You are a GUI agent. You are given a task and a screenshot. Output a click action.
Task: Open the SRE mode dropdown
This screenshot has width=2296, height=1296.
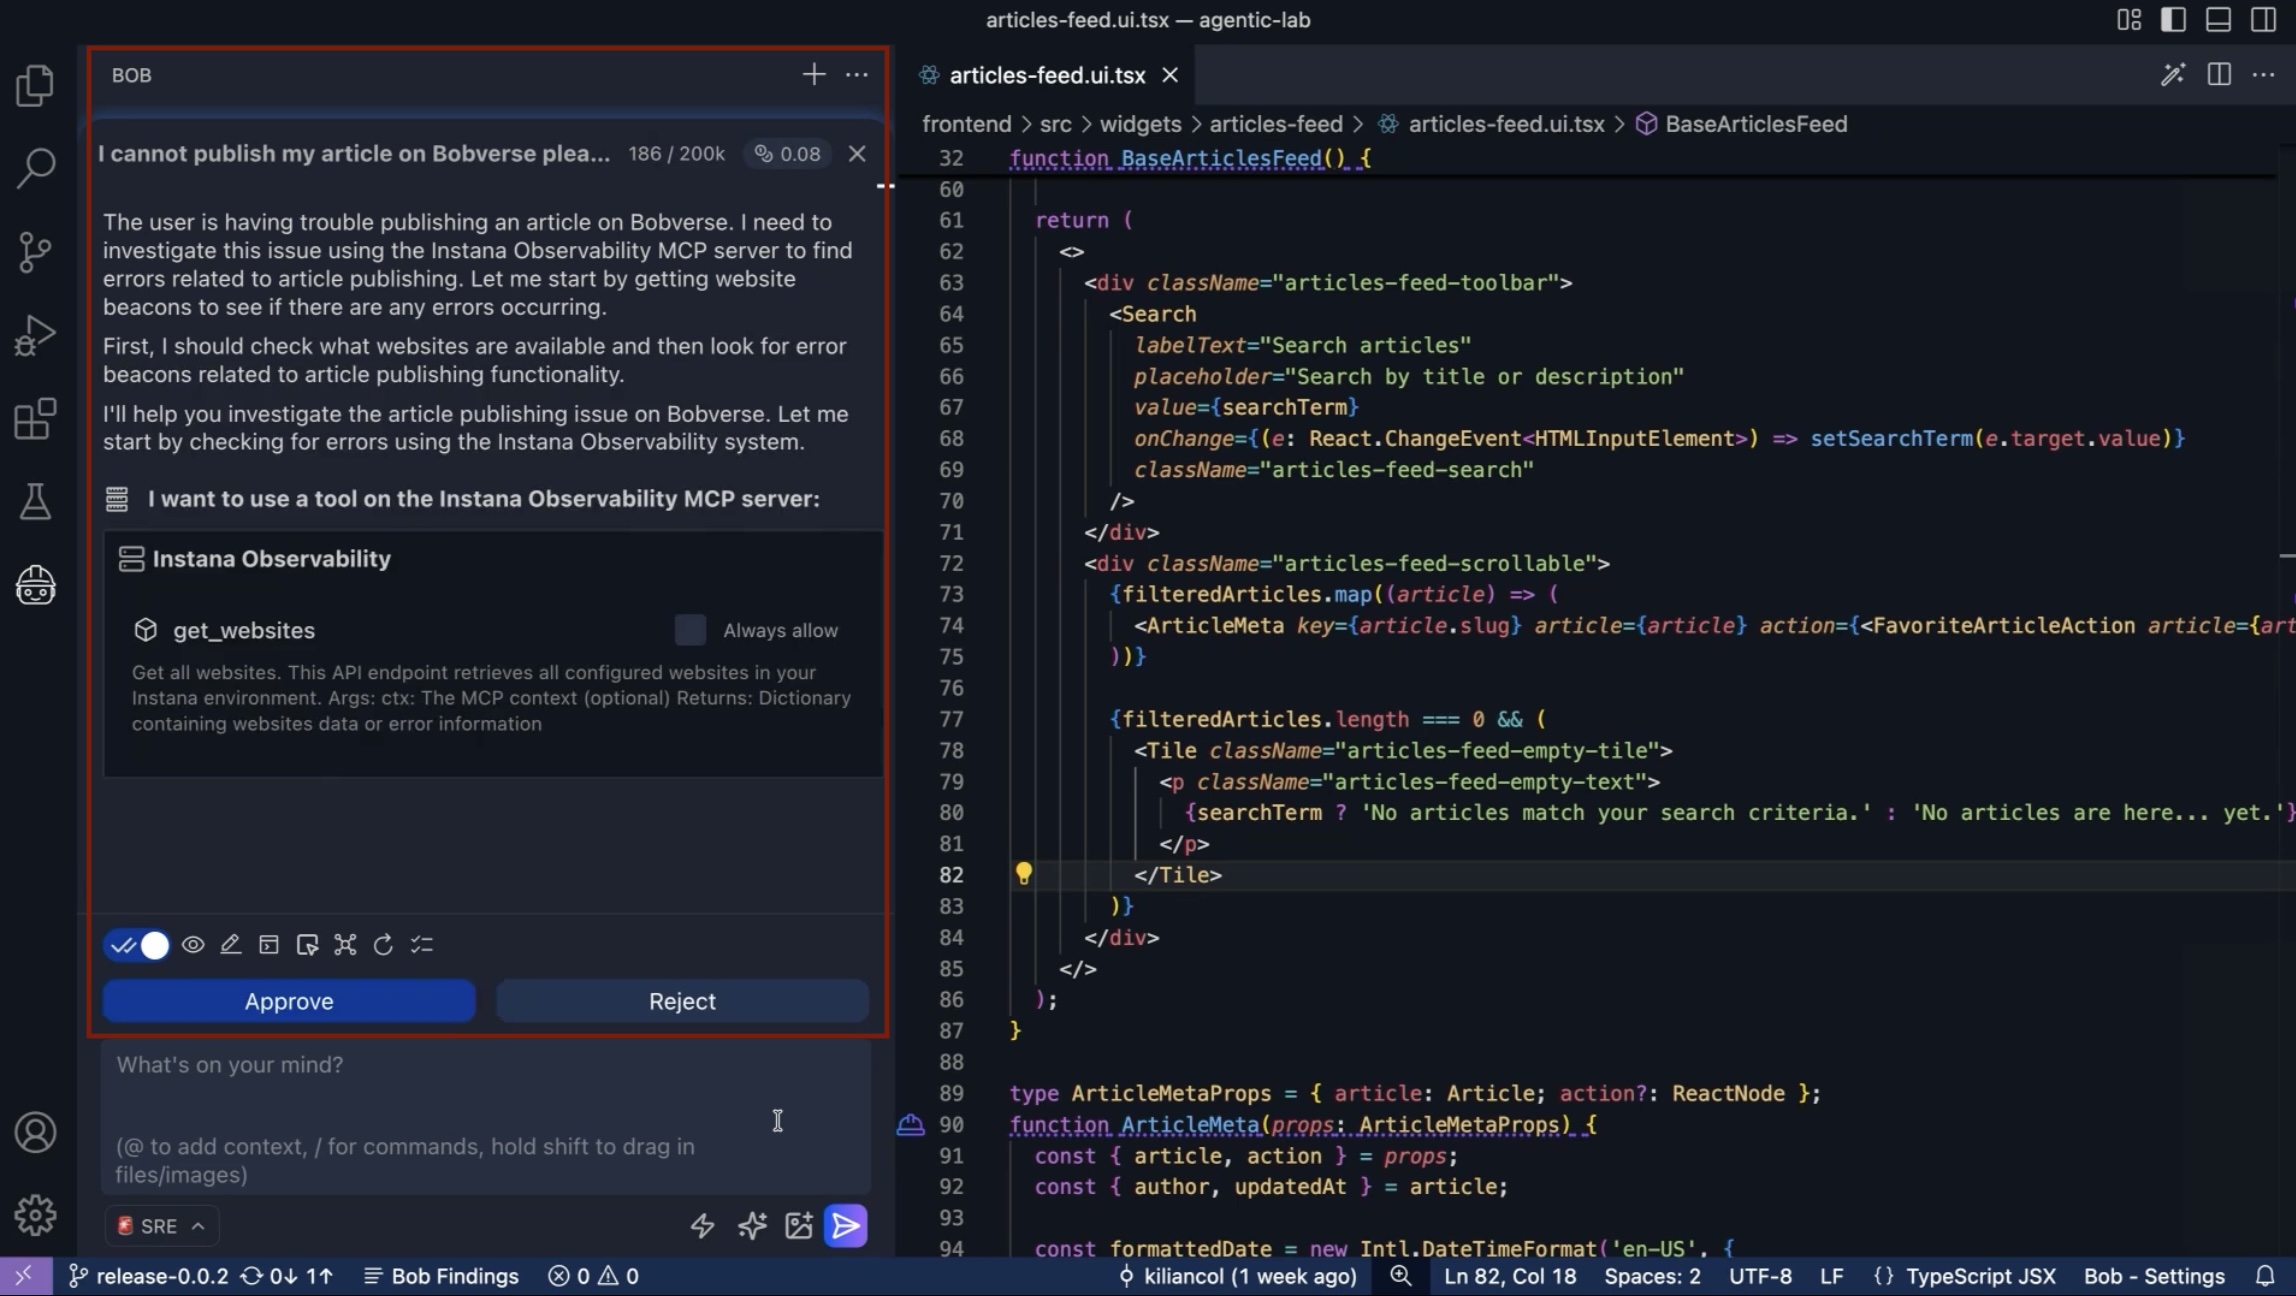point(162,1226)
